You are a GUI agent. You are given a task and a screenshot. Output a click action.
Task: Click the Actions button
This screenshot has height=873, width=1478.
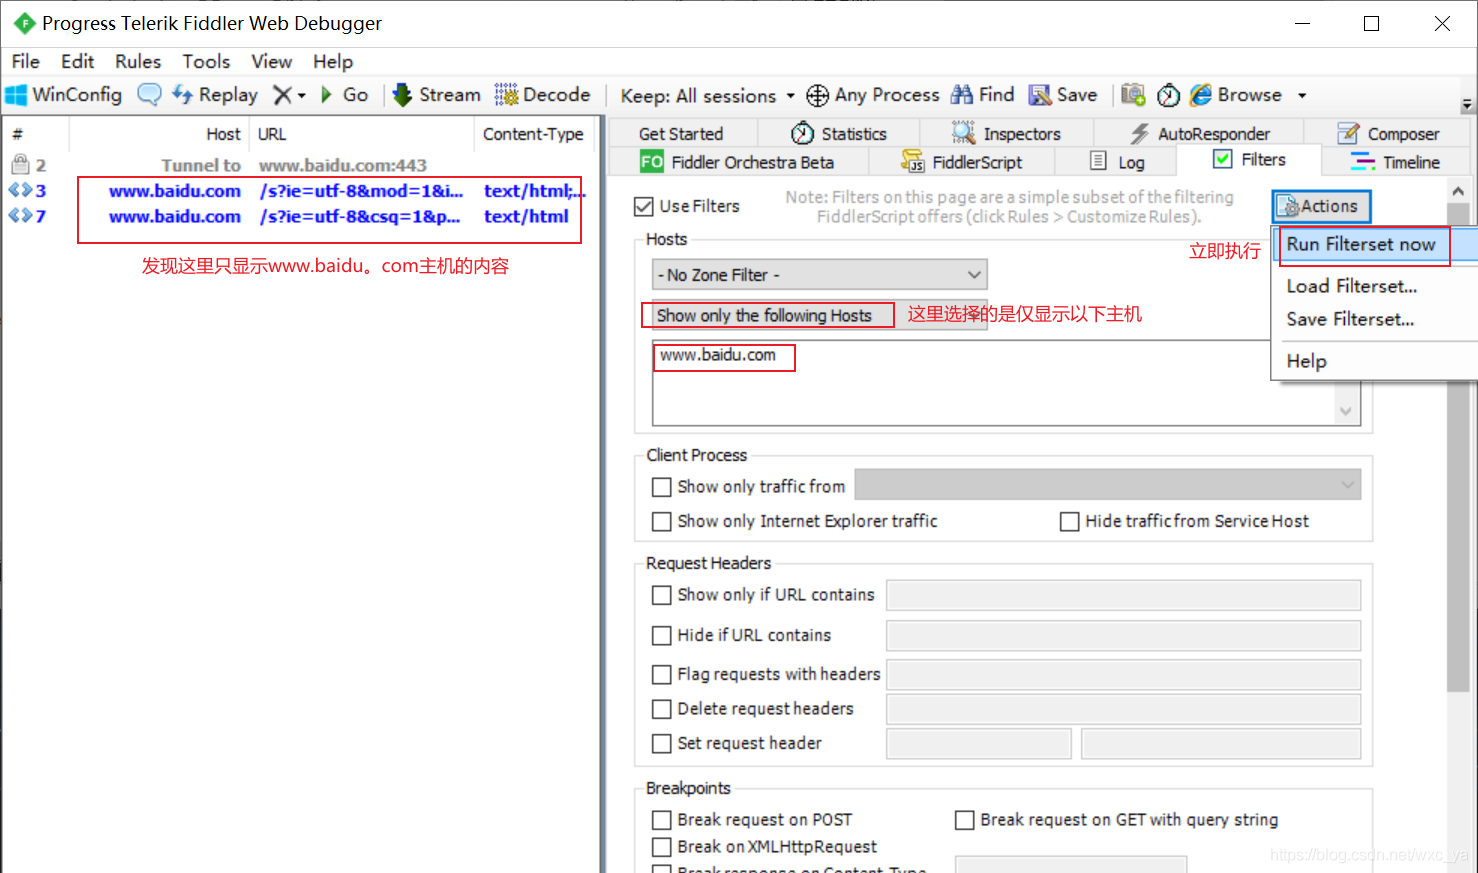(x=1321, y=206)
